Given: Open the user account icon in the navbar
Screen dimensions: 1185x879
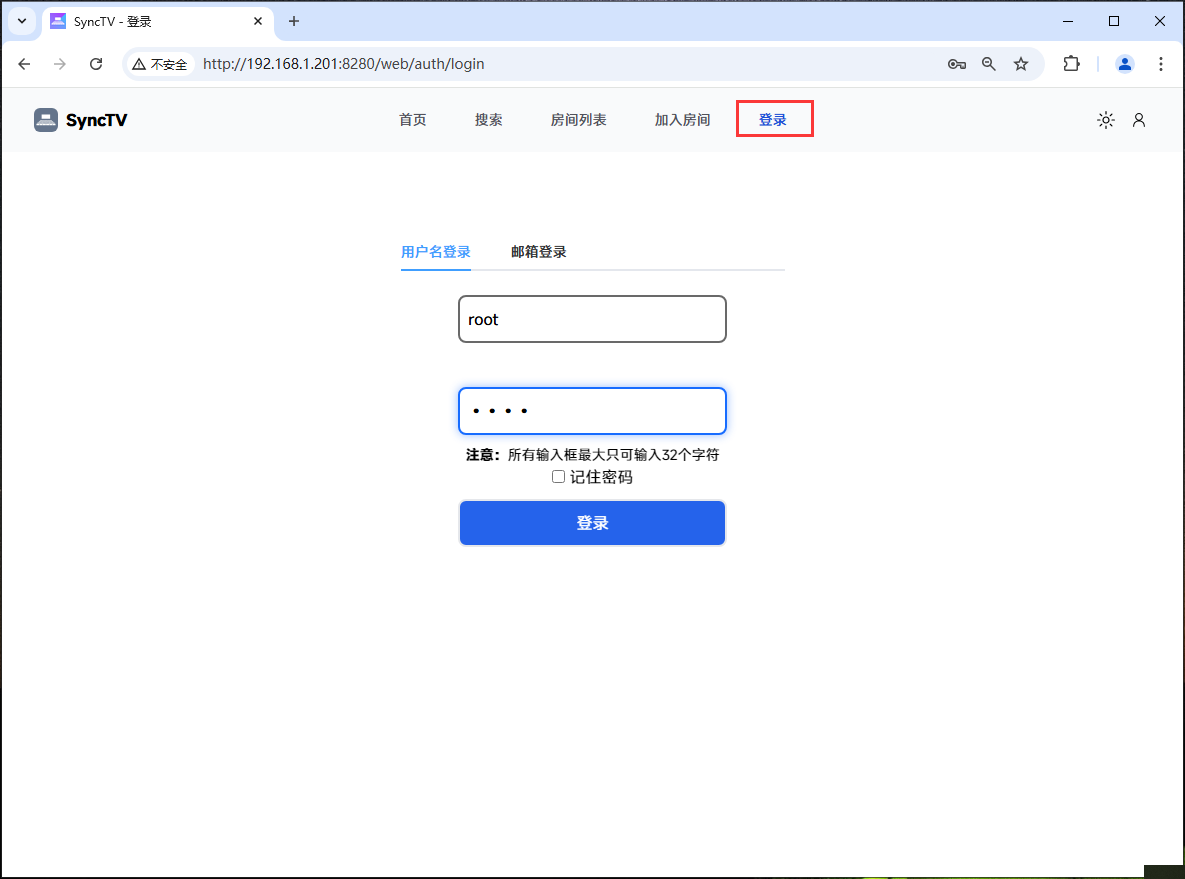Looking at the screenshot, I should point(1139,119).
